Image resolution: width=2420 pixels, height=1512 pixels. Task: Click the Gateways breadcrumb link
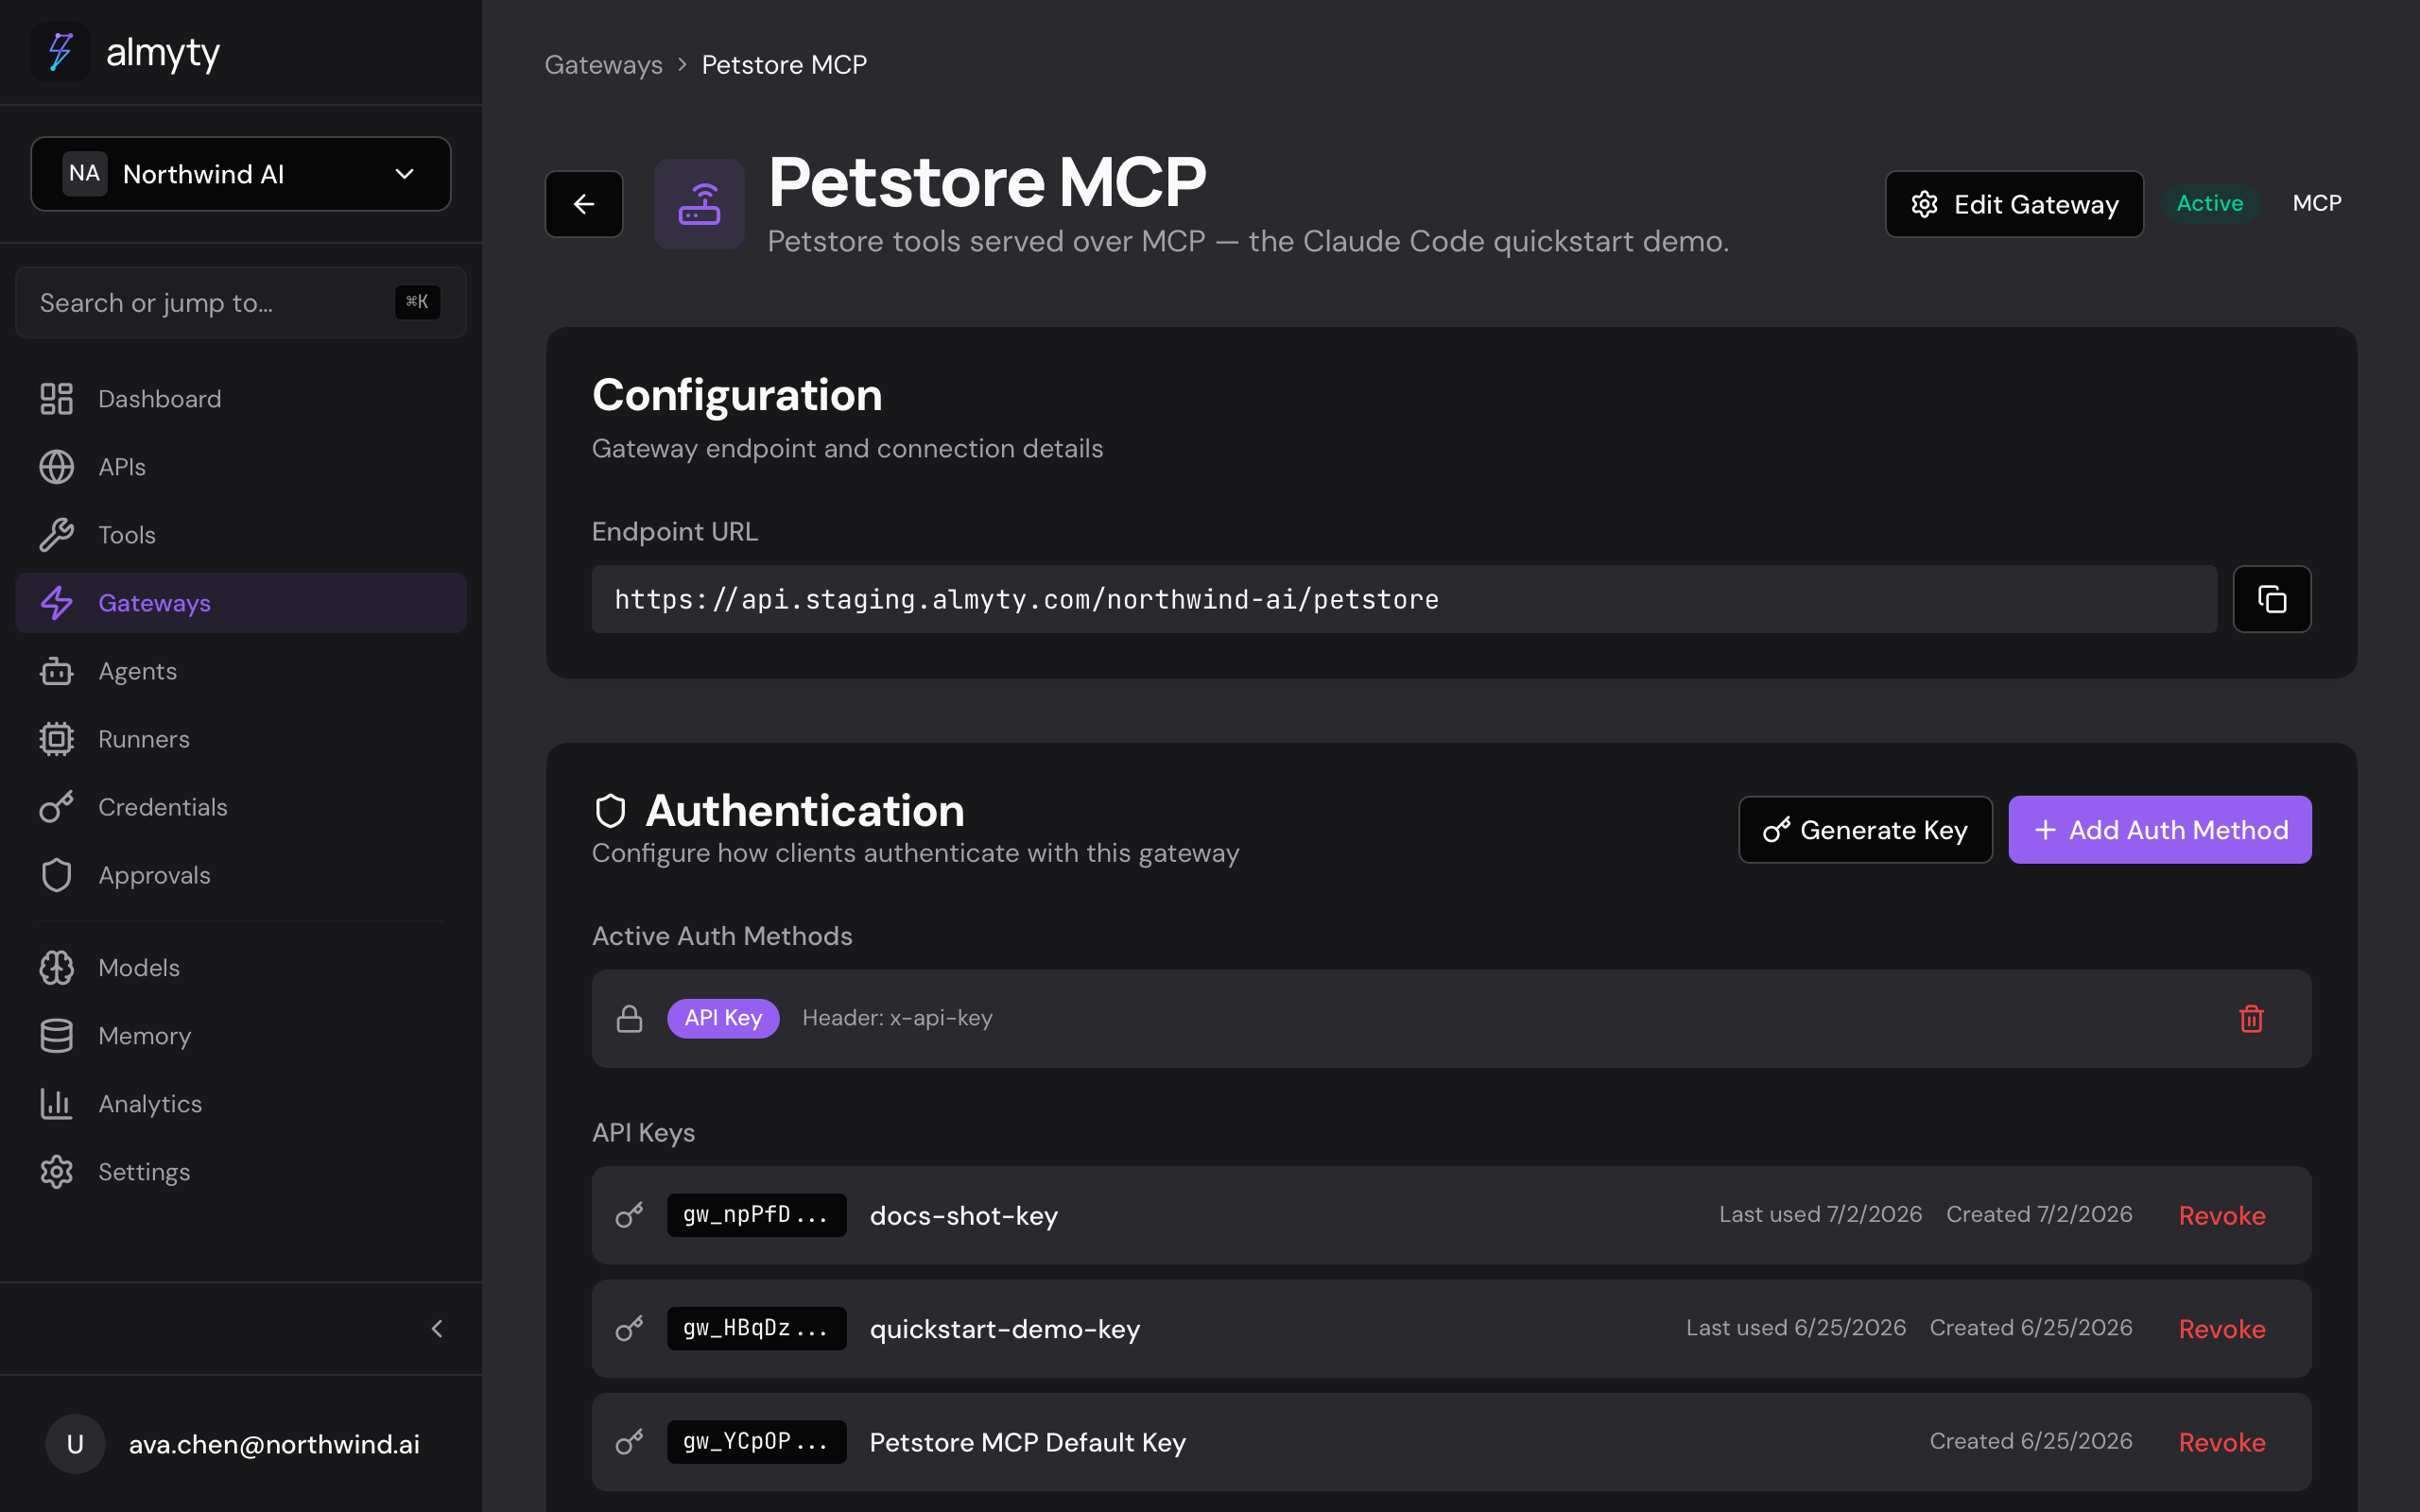[x=603, y=65]
